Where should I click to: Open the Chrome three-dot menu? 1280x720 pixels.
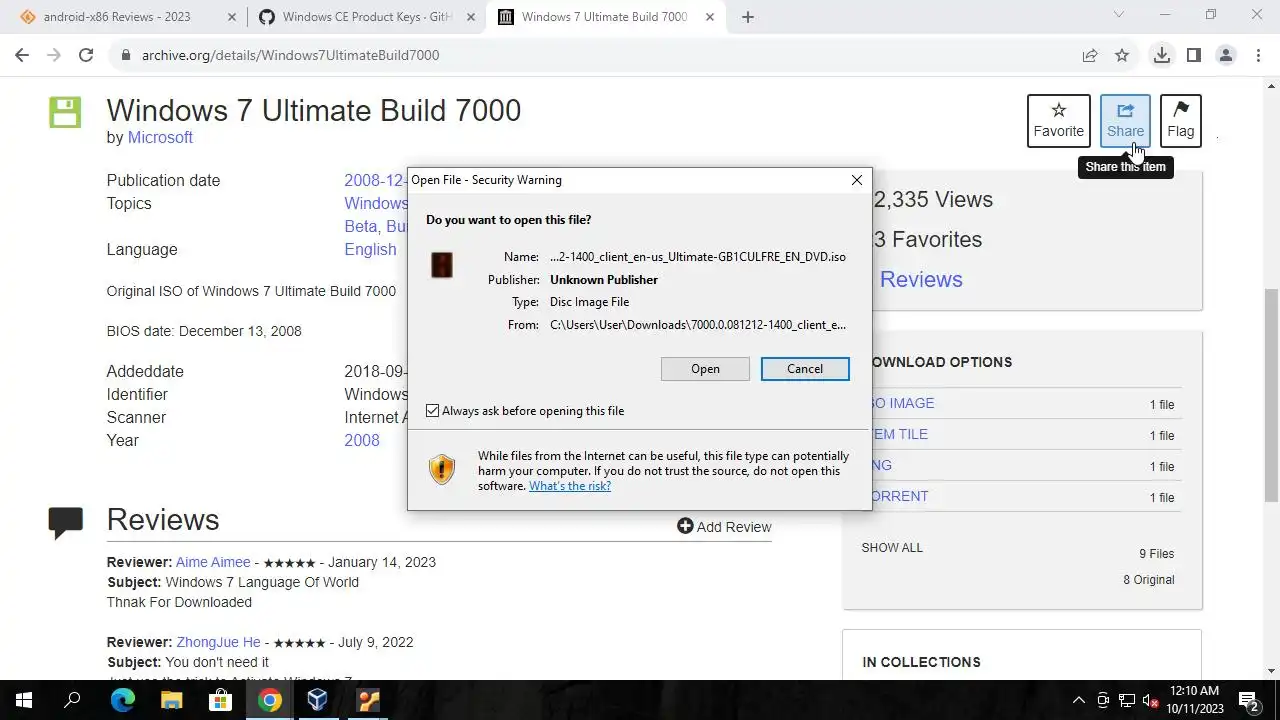pyautogui.click(x=1258, y=55)
